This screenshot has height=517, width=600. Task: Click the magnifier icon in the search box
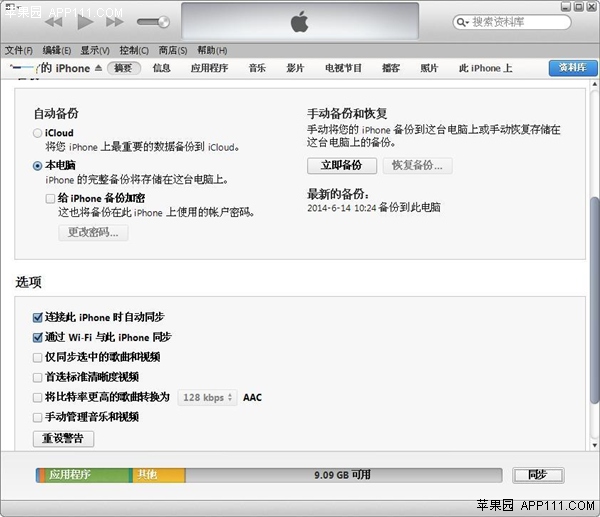[x=463, y=22]
